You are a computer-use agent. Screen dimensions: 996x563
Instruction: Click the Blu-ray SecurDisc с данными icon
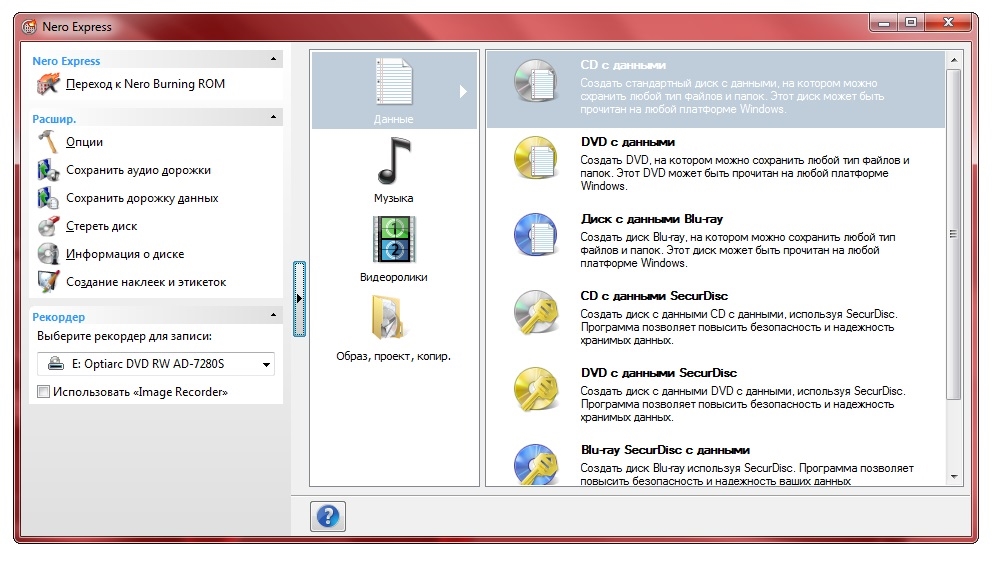click(x=535, y=465)
